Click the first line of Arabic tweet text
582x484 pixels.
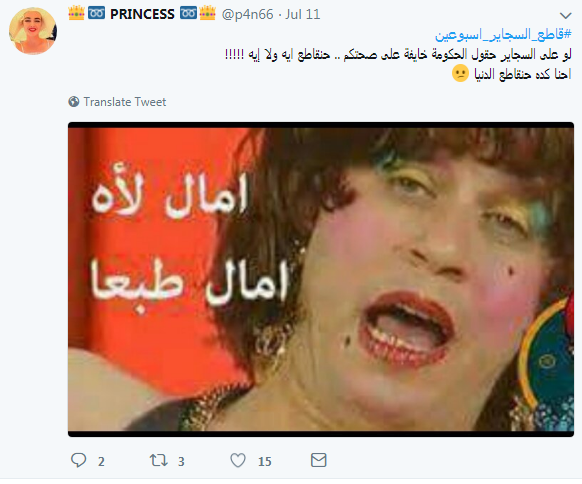[x=398, y=55]
